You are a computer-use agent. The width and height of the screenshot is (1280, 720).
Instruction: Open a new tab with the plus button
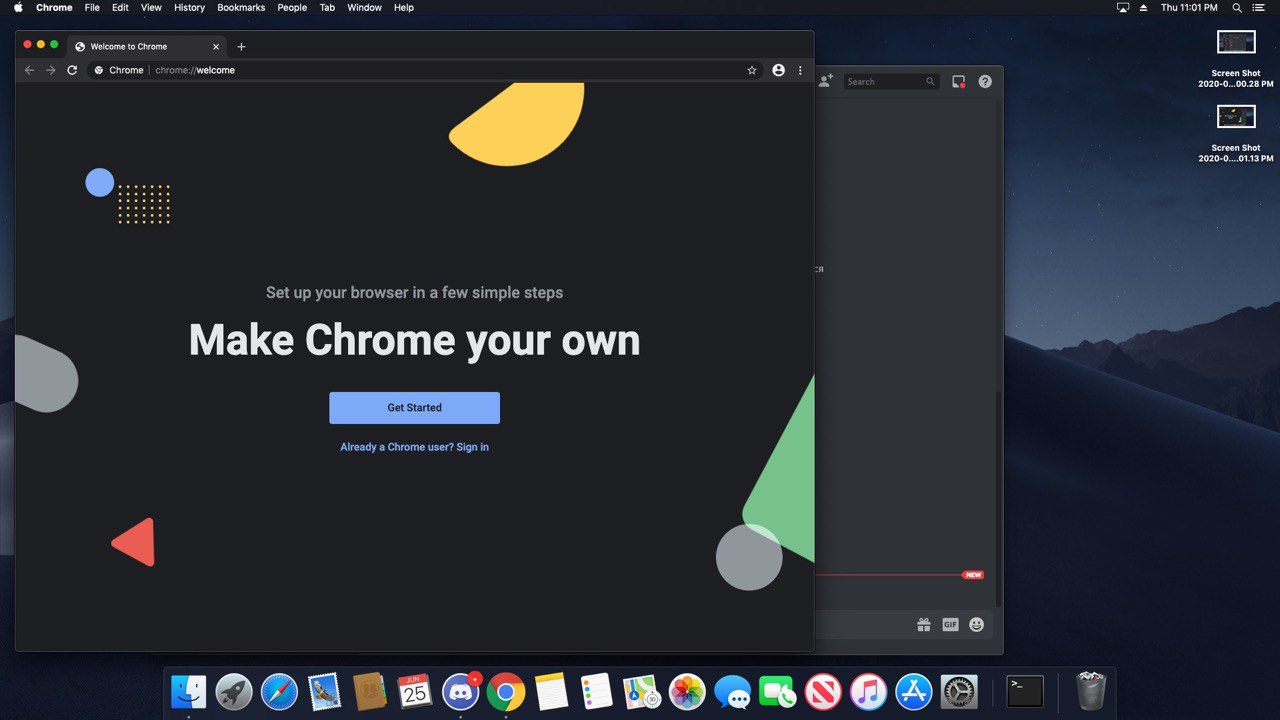[241, 47]
